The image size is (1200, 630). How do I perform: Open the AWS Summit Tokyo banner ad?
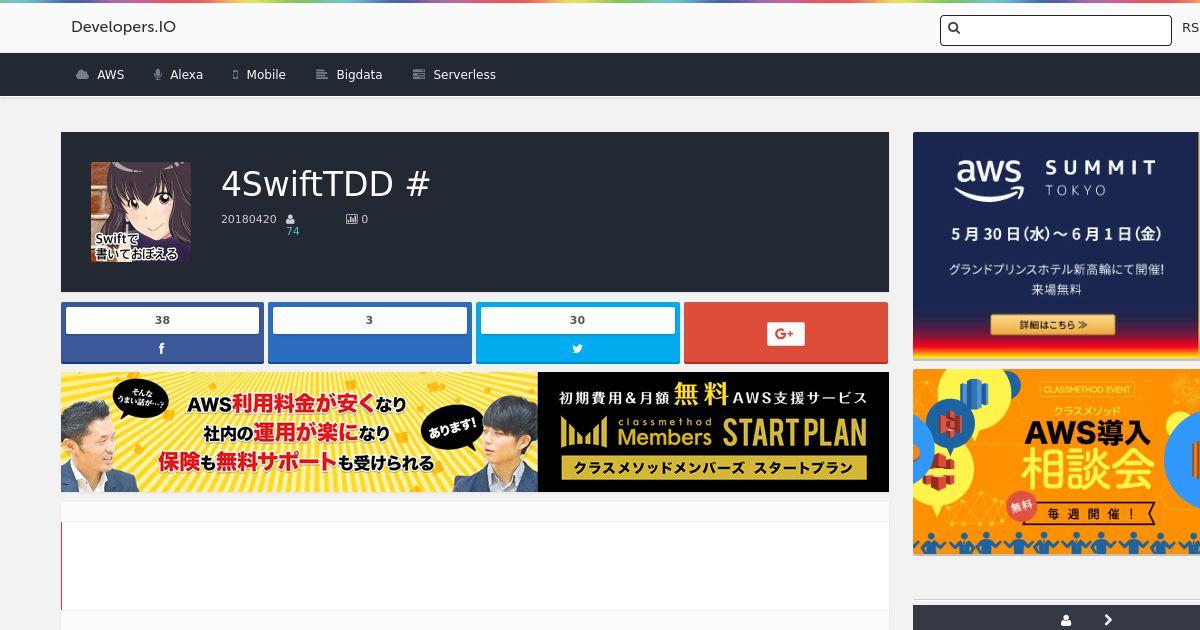pyautogui.click(x=1056, y=246)
